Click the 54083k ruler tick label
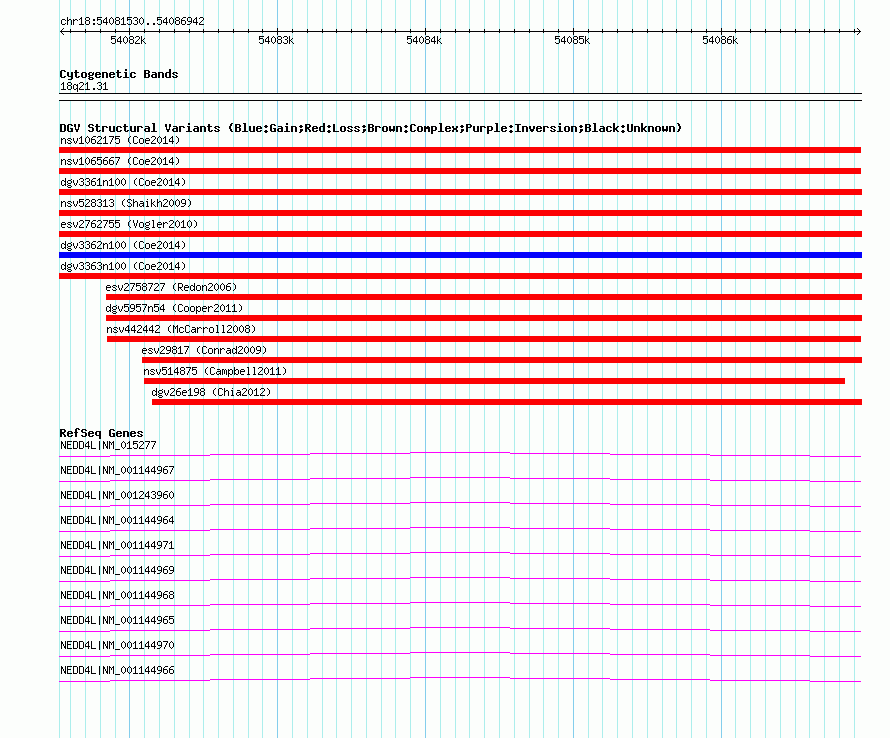 click(x=276, y=40)
